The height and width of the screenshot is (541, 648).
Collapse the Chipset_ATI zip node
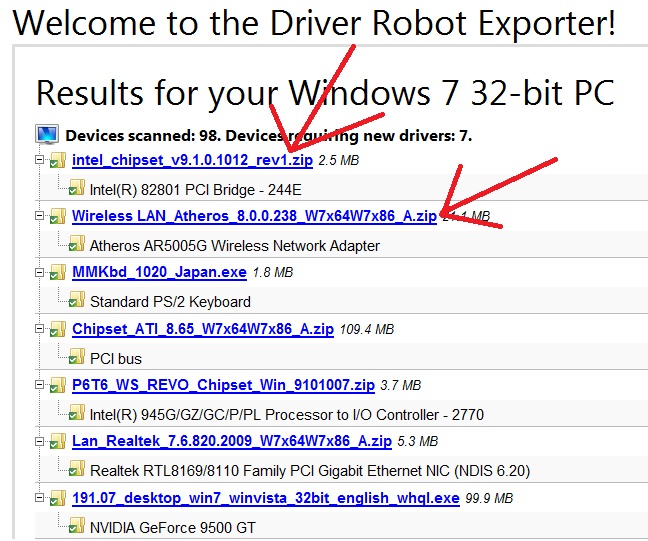39,329
